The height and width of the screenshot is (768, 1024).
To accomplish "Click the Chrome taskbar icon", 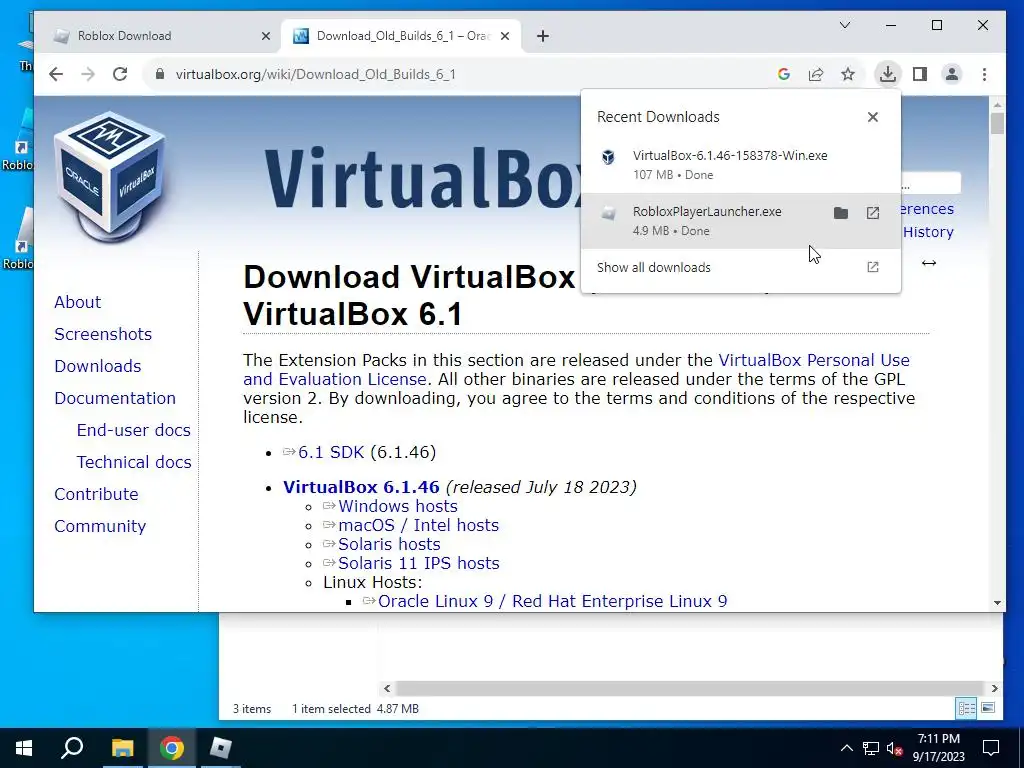I will pos(171,748).
